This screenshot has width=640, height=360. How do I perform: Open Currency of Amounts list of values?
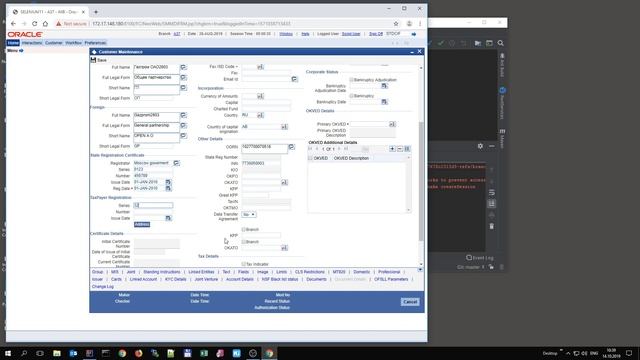[260, 96]
